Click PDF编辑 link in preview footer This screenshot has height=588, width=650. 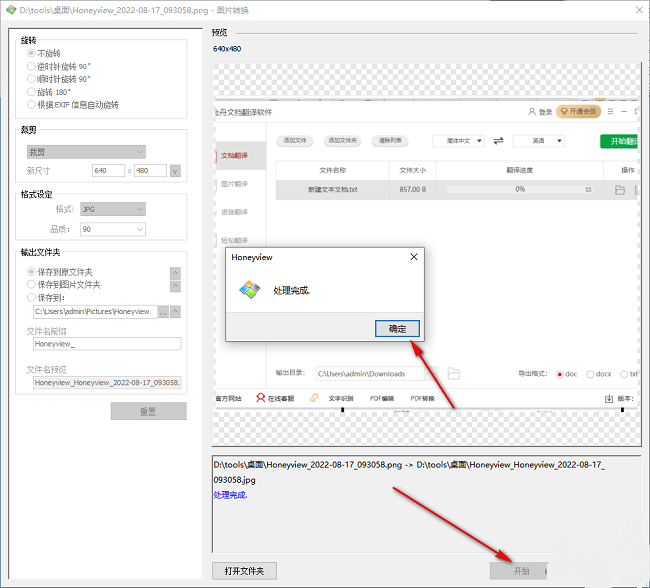click(x=381, y=398)
